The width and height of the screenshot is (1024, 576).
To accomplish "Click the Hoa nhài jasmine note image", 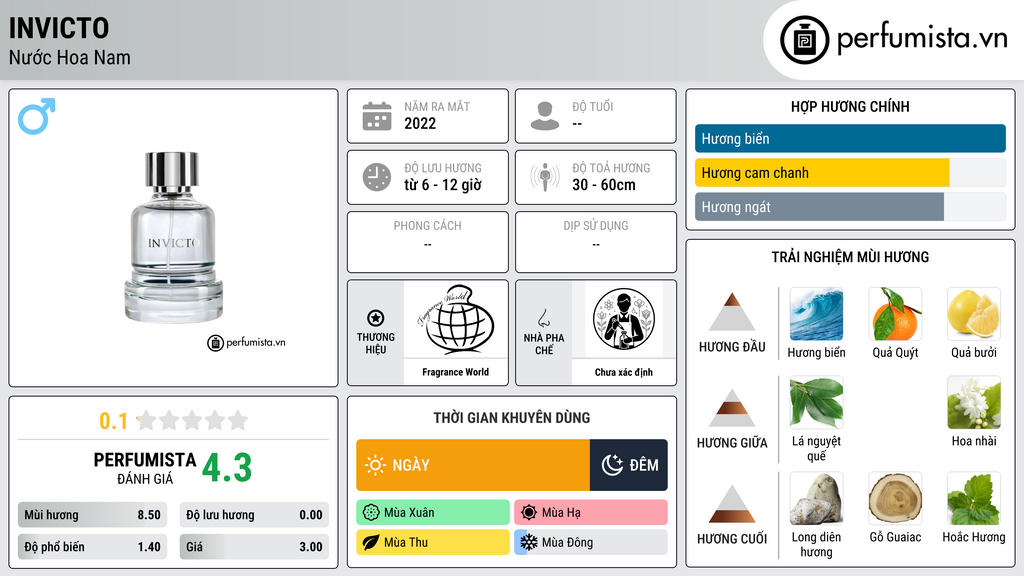I will point(974,402).
